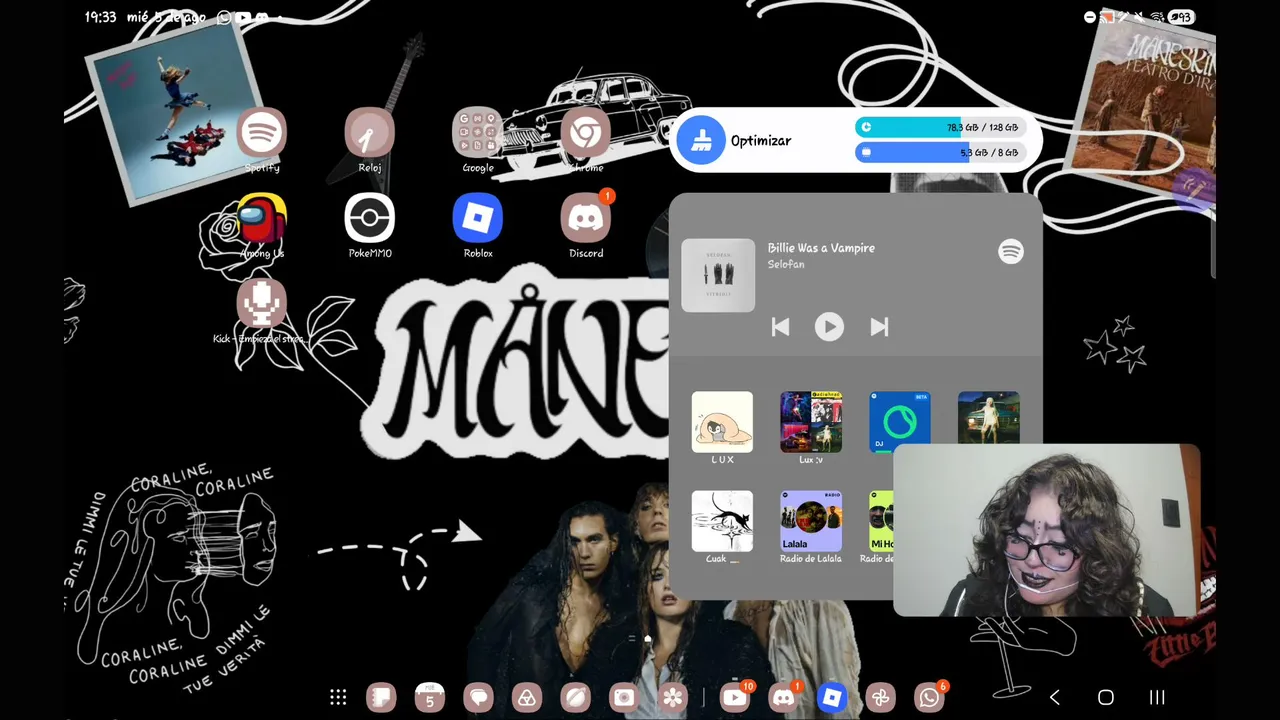
Task: Skip to the next track
Action: pos(879,327)
